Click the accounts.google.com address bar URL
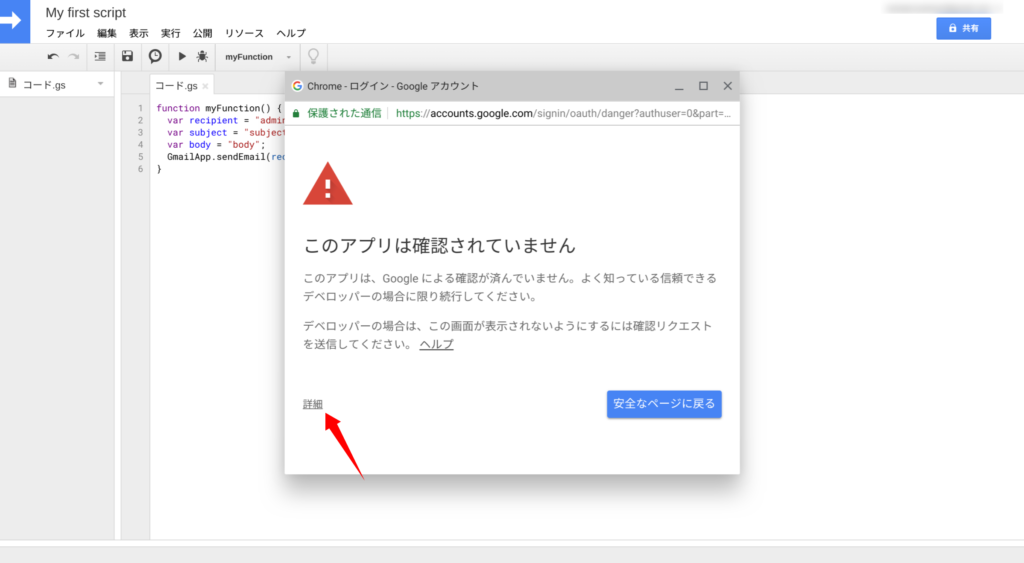 pos(563,113)
